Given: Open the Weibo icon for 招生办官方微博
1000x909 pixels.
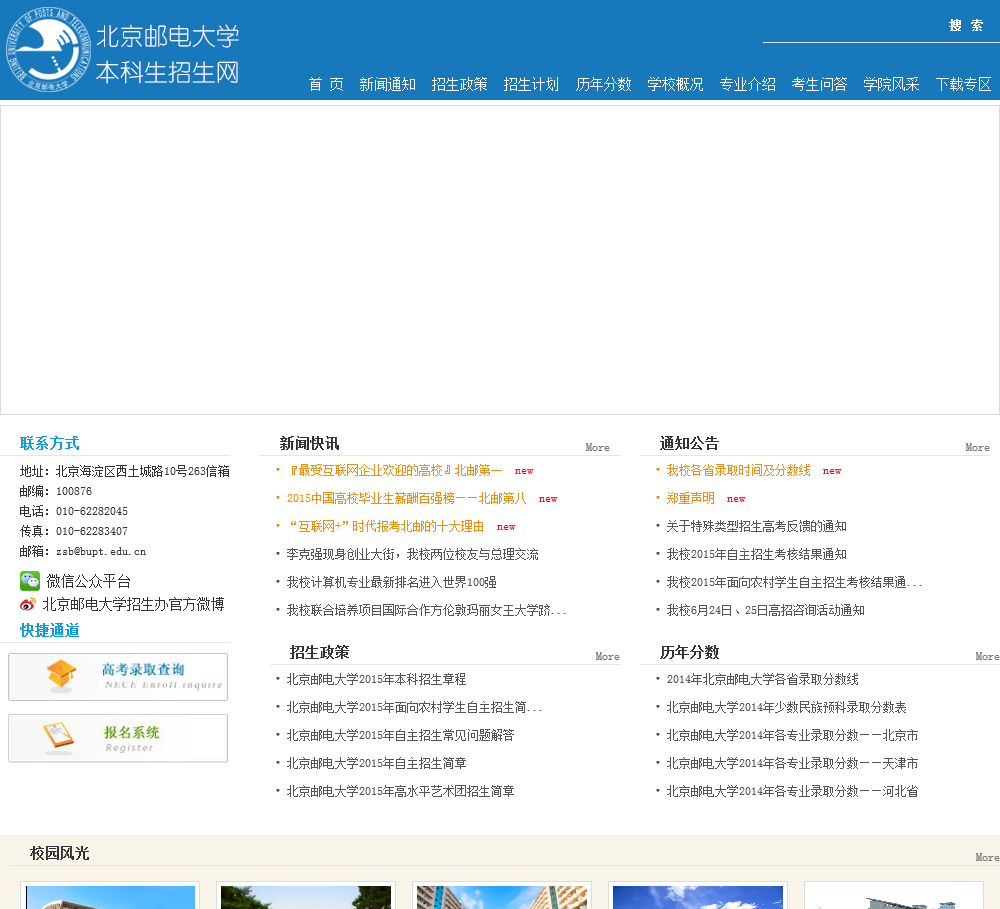Looking at the screenshot, I should click(27, 604).
